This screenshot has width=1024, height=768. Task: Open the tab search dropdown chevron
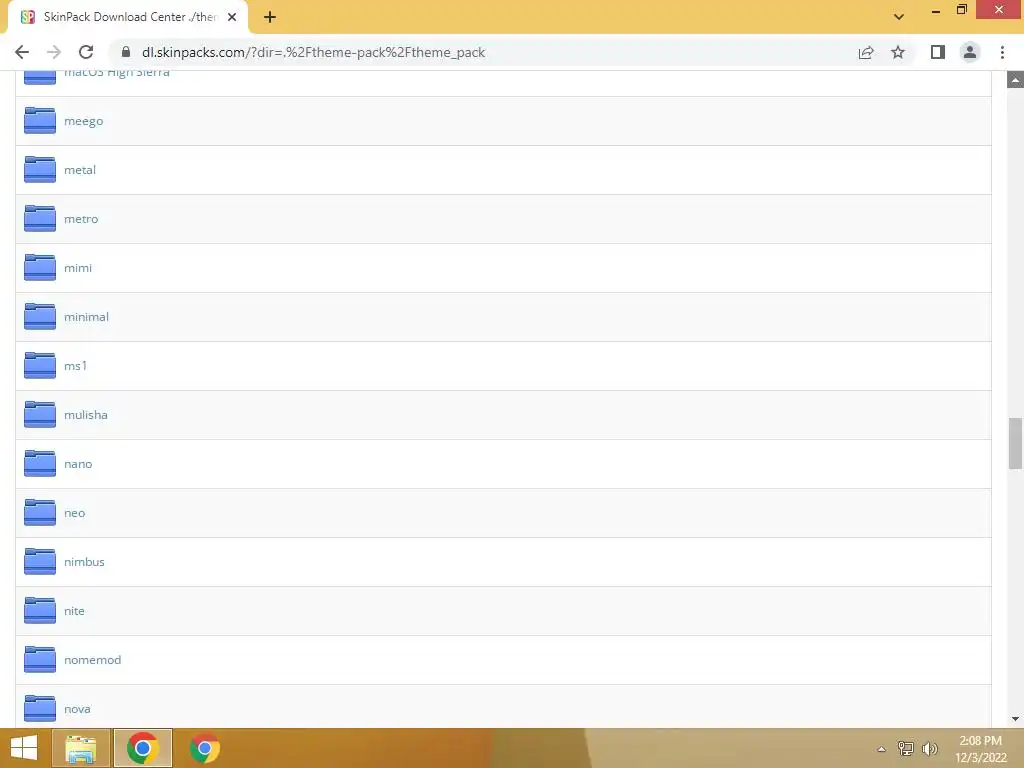click(x=899, y=17)
